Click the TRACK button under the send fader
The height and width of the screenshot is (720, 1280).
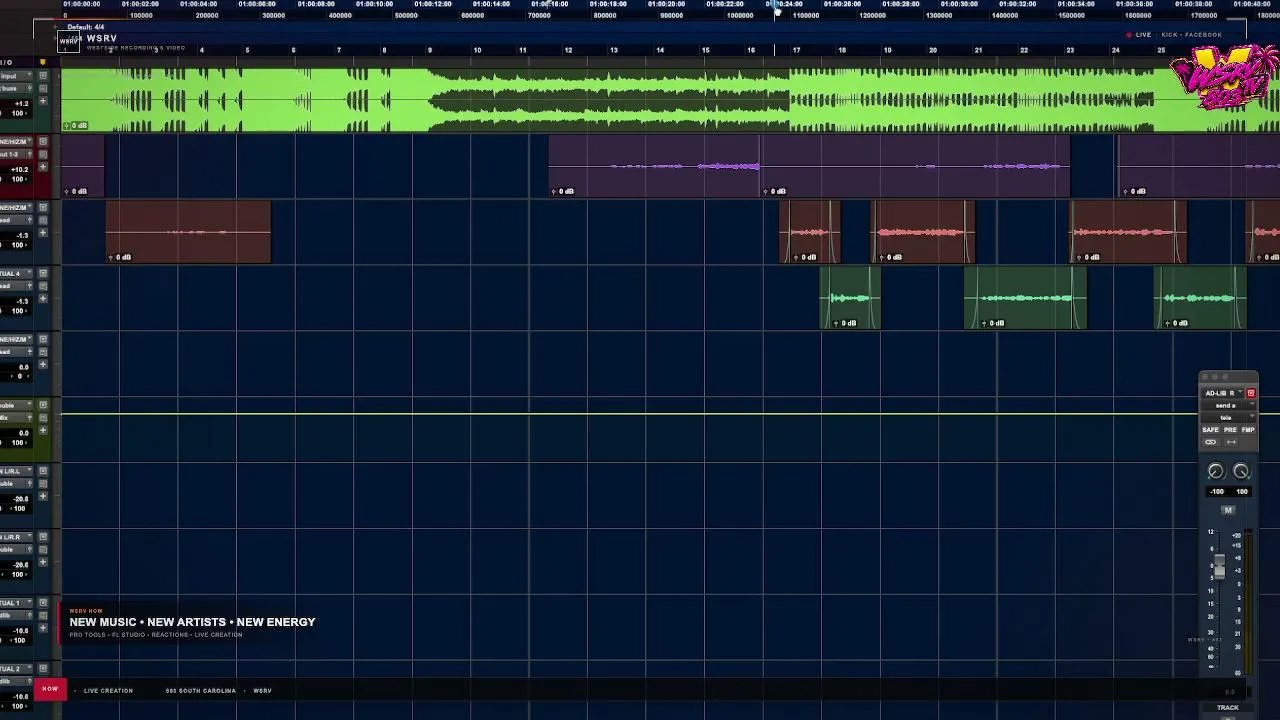coord(1228,708)
